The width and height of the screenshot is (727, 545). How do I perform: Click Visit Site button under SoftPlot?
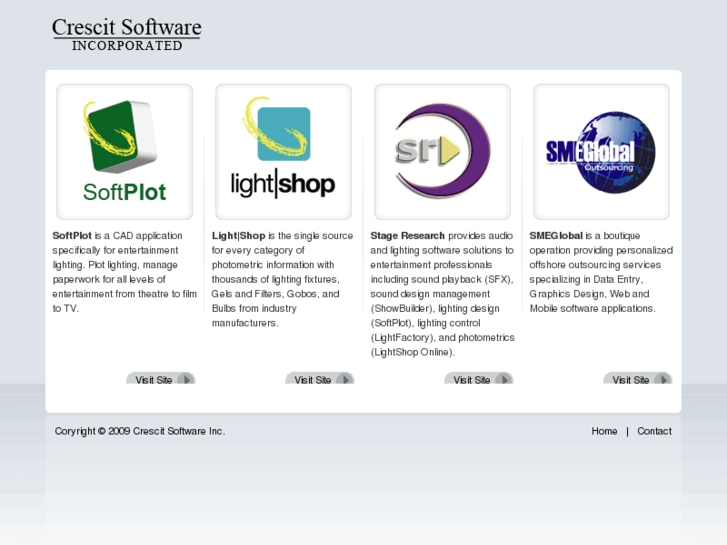160,379
